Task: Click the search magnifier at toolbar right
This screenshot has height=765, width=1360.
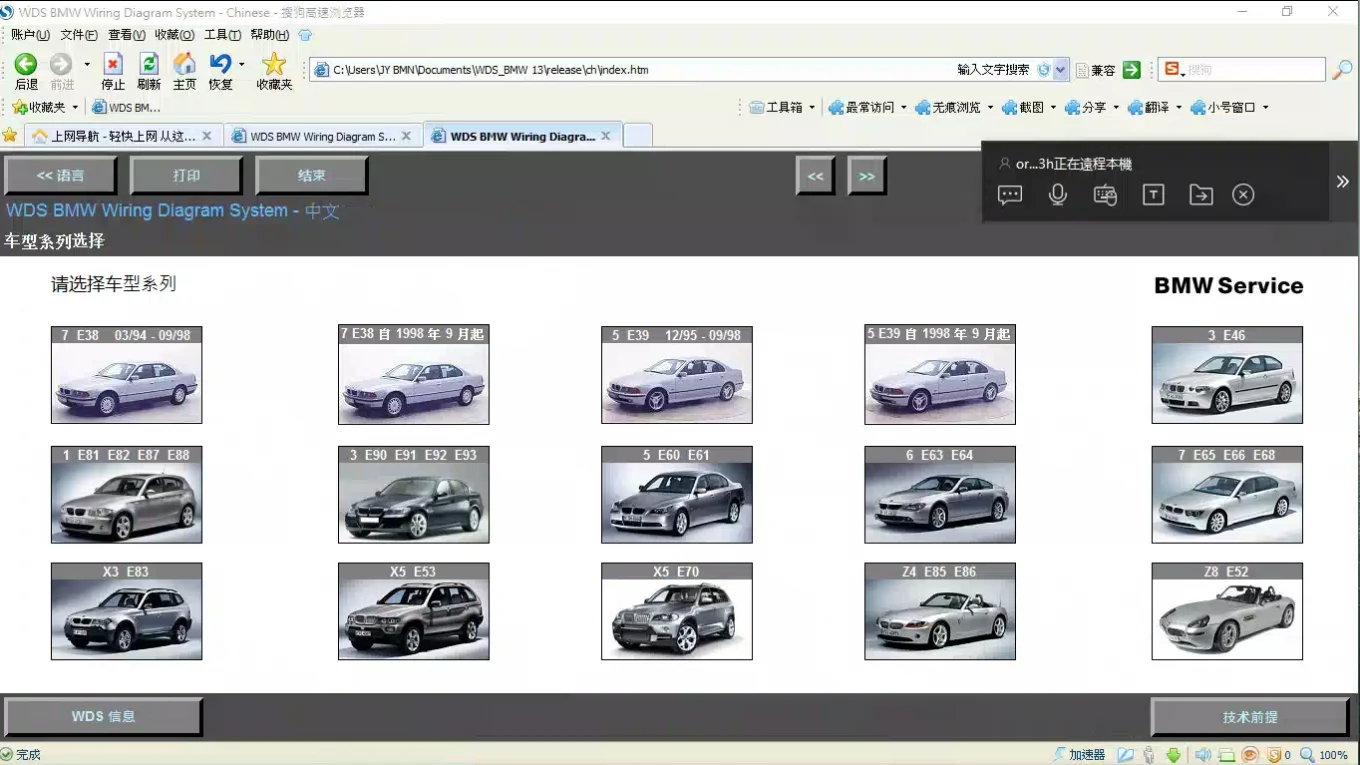Action: 1342,70
